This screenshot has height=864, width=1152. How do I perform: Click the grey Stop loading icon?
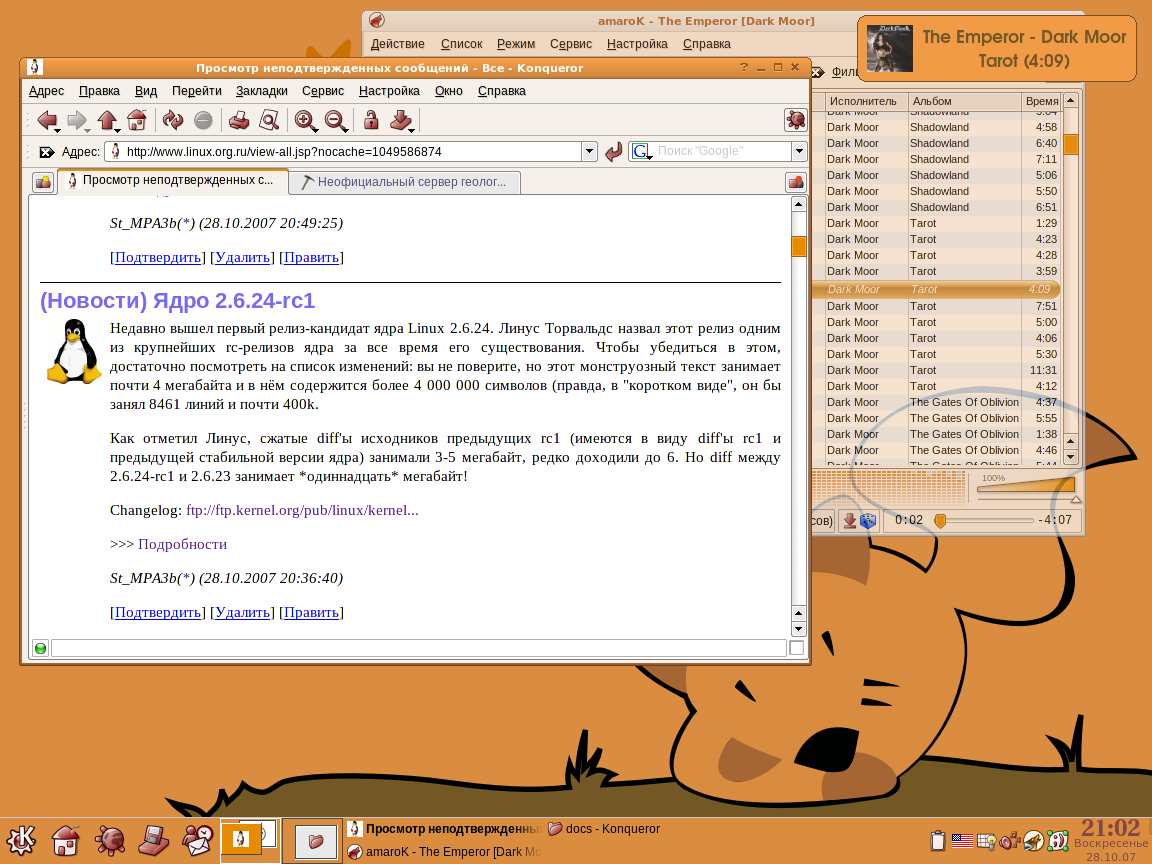[203, 120]
